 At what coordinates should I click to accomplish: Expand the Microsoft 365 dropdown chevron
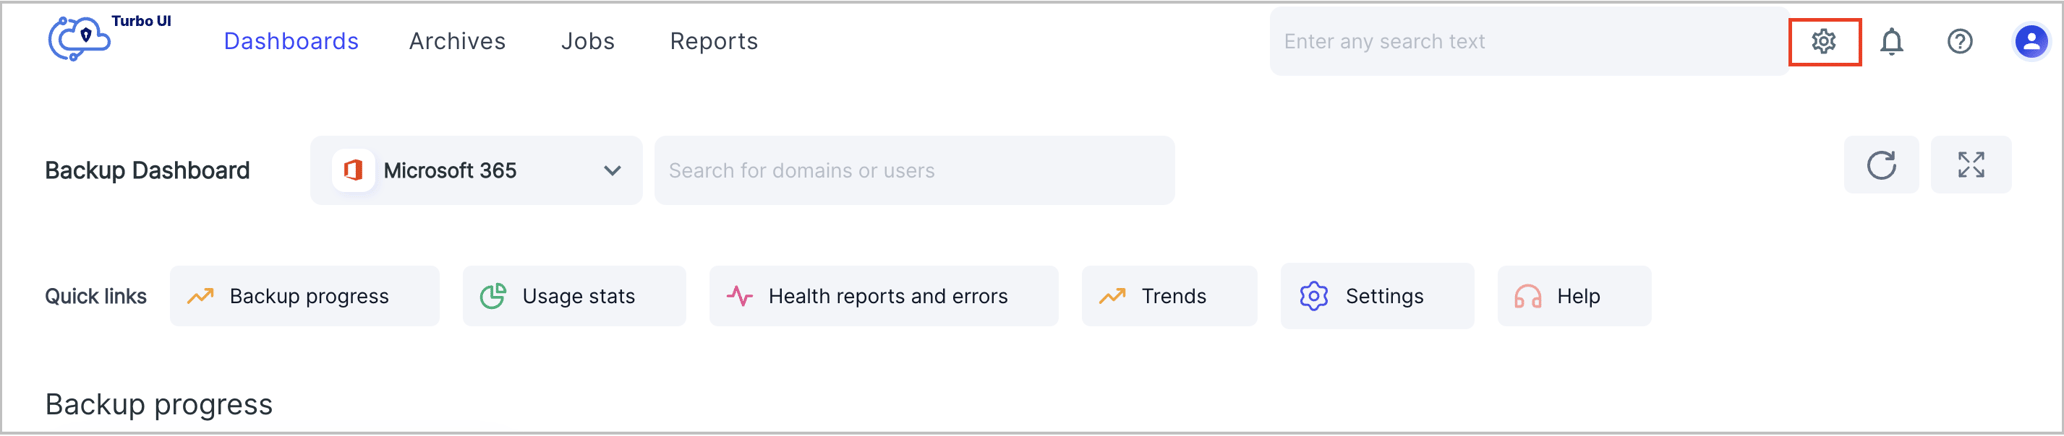tap(612, 171)
